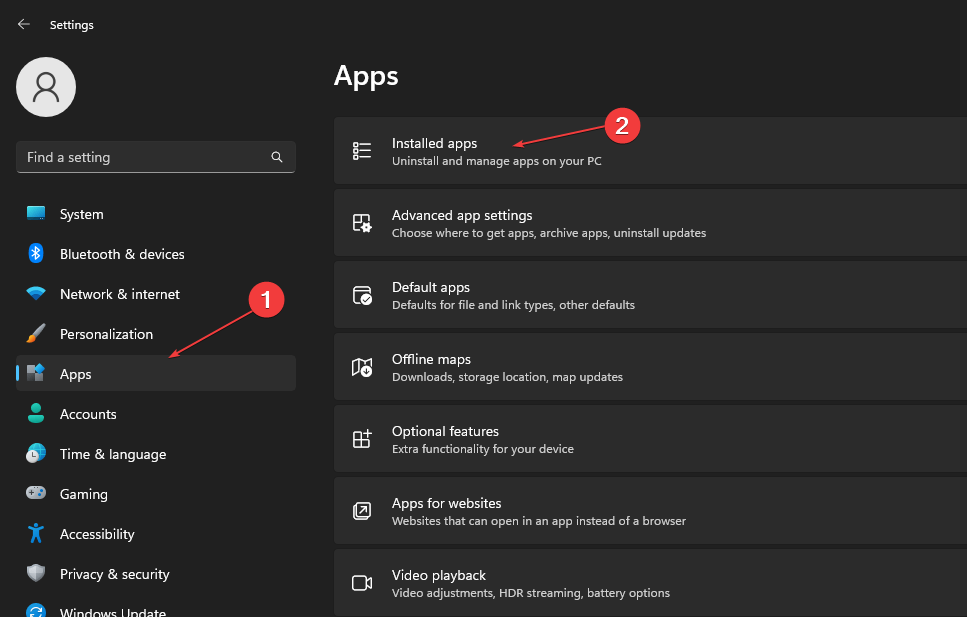The width and height of the screenshot is (967, 617).
Task: Click the Video playback camera icon
Action: [x=361, y=582]
